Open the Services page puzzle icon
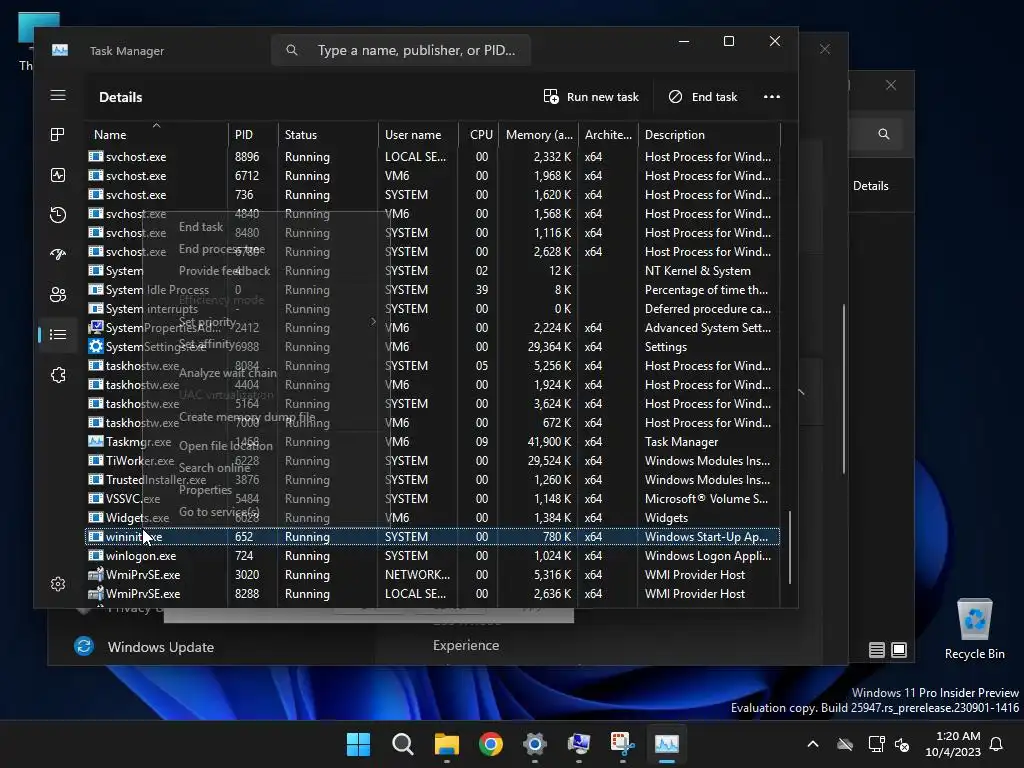Viewport: 1024px width, 768px height. (58, 375)
